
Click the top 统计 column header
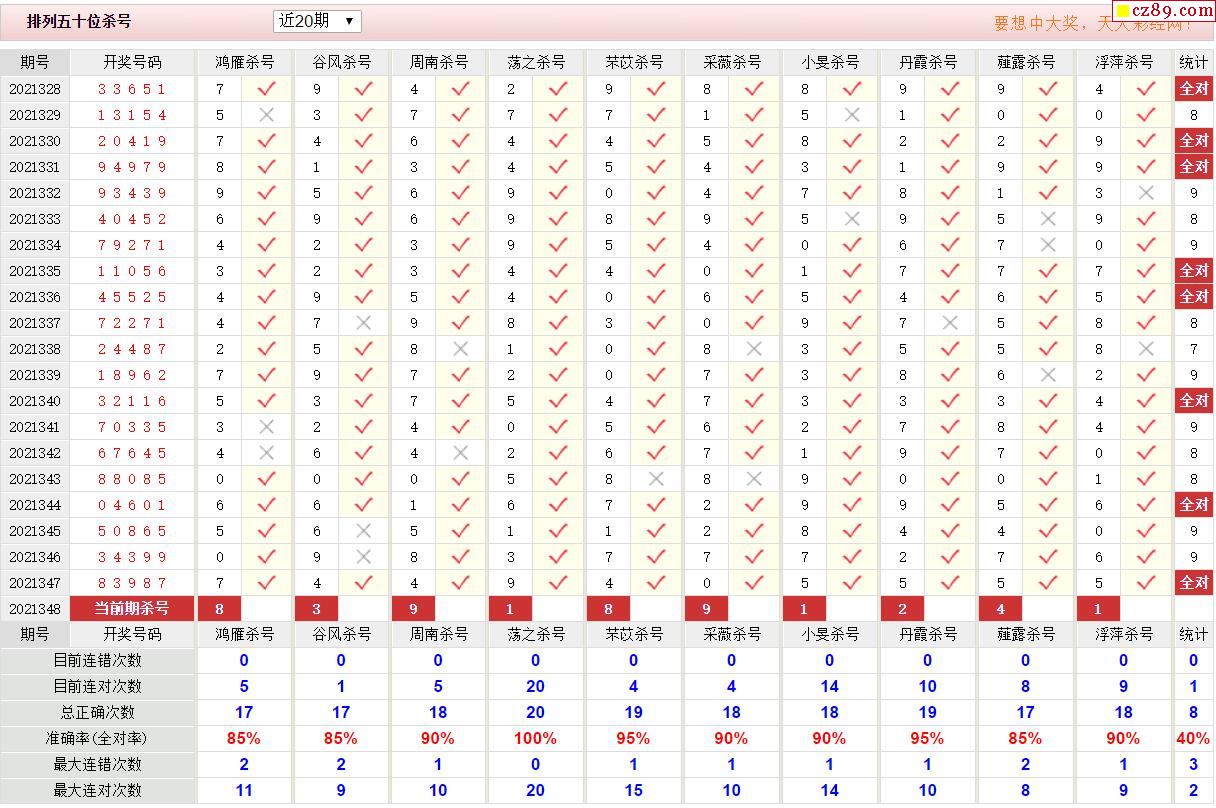click(1194, 62)
